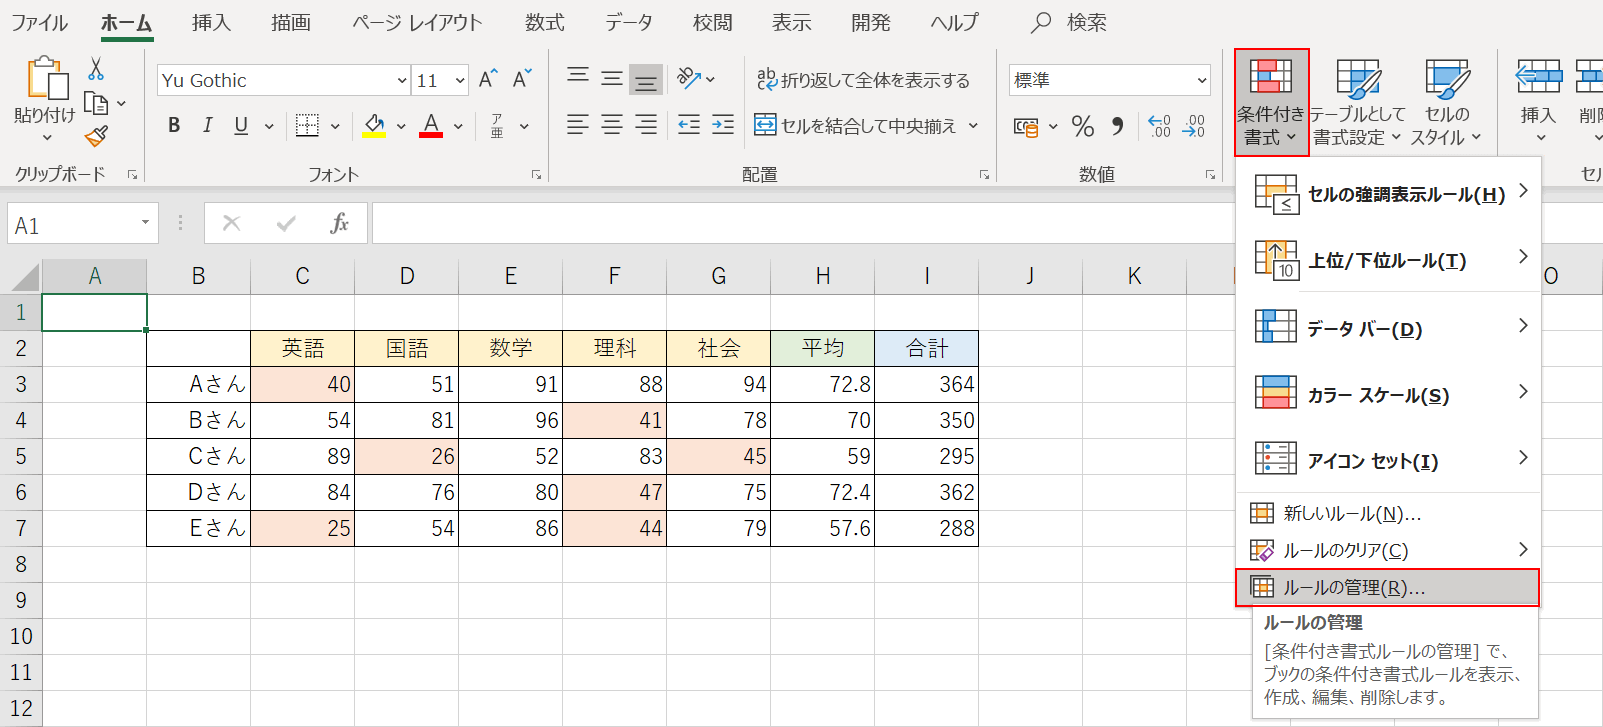Toggle Italic formatting
This screenshot has width=1603, height=727.
pos(207,125)
